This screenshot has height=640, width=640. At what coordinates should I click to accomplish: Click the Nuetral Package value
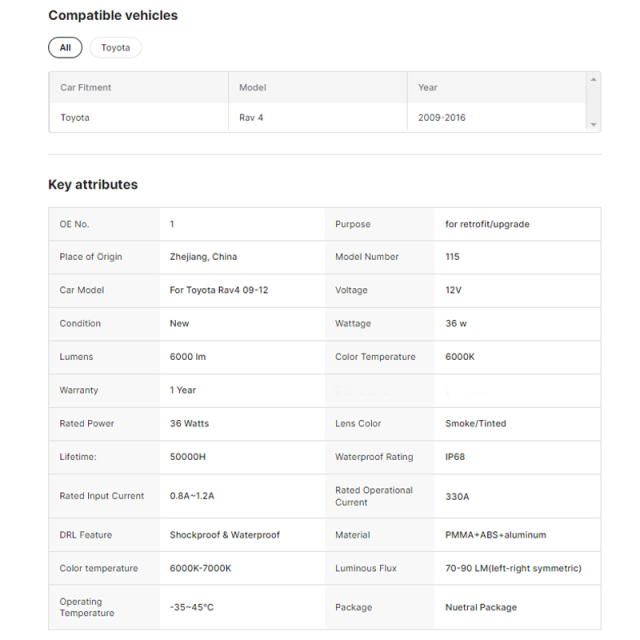(481, 607)
